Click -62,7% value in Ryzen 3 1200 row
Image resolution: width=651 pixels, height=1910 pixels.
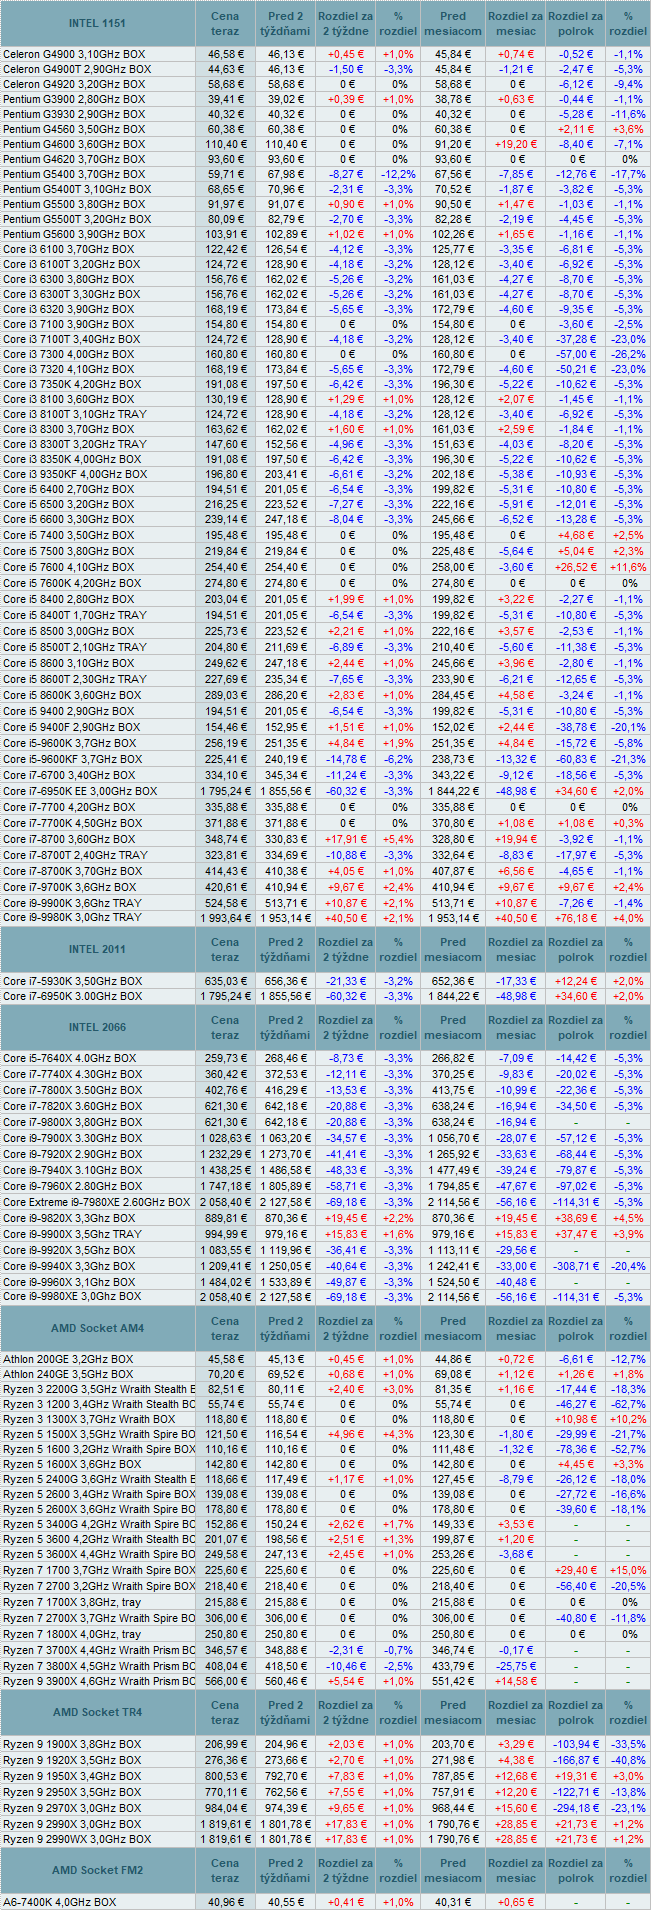[x=627, y=1404]
